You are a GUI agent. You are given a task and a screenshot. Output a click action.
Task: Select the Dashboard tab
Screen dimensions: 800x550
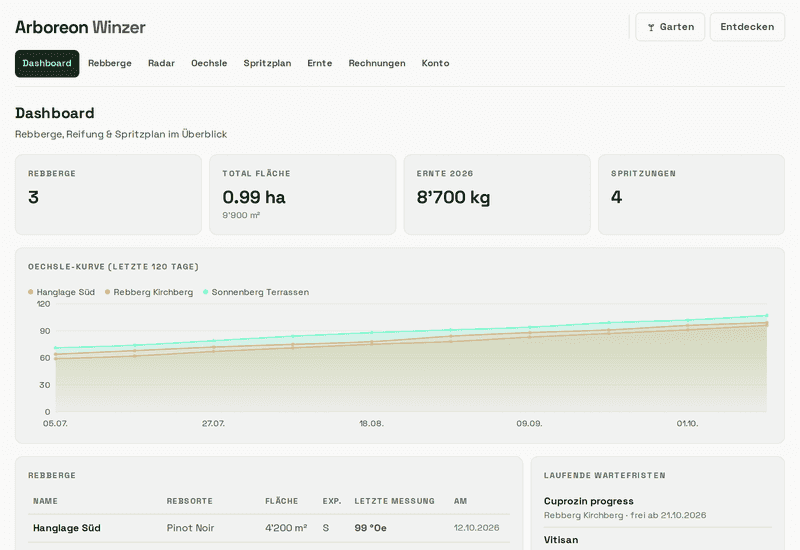pyautogui.click(x=47, y=63)
